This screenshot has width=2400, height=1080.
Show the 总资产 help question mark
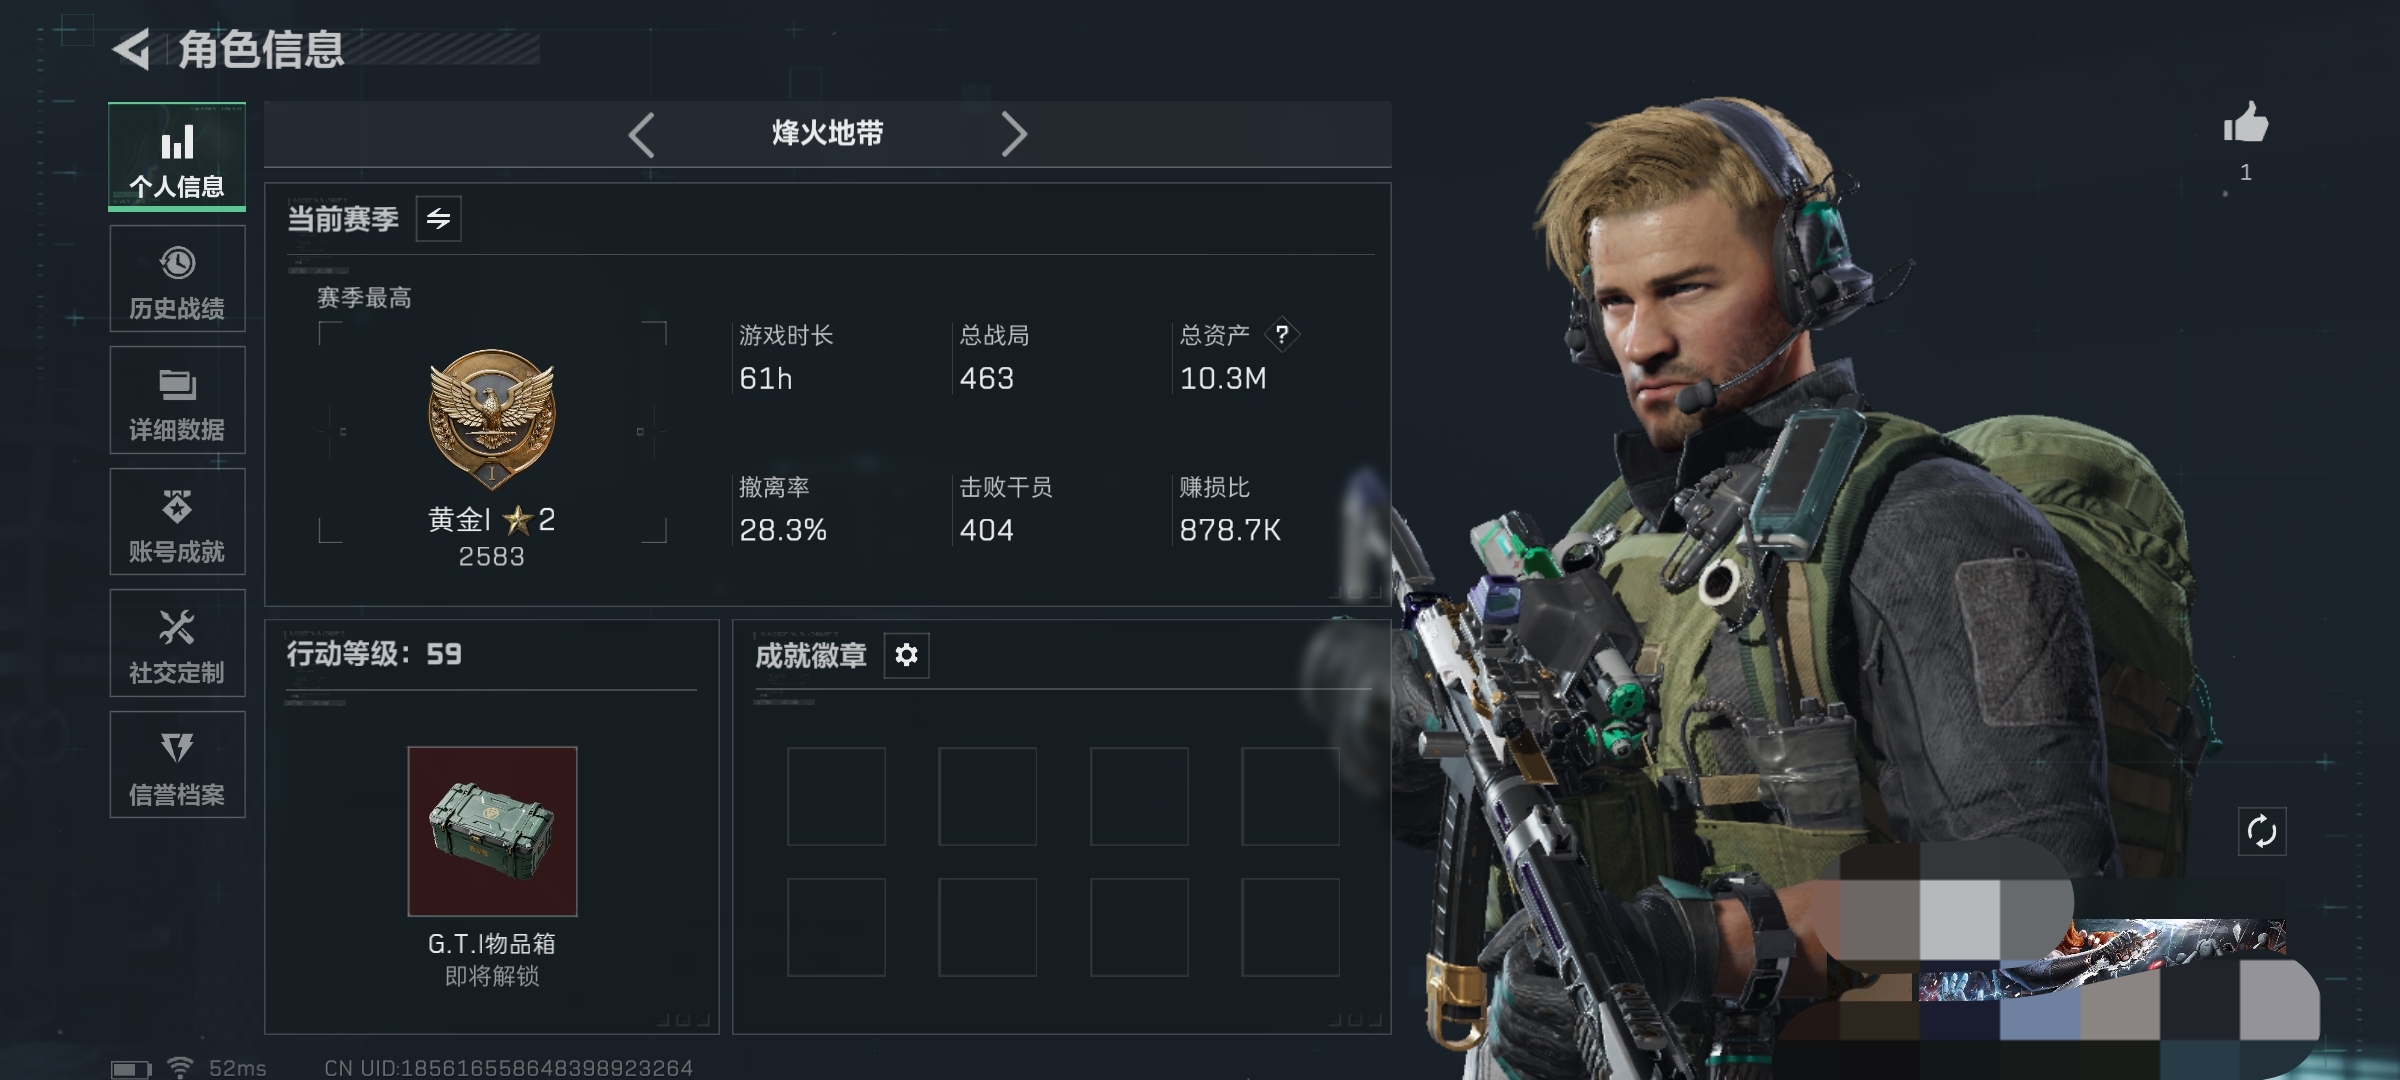[1282, 335]
